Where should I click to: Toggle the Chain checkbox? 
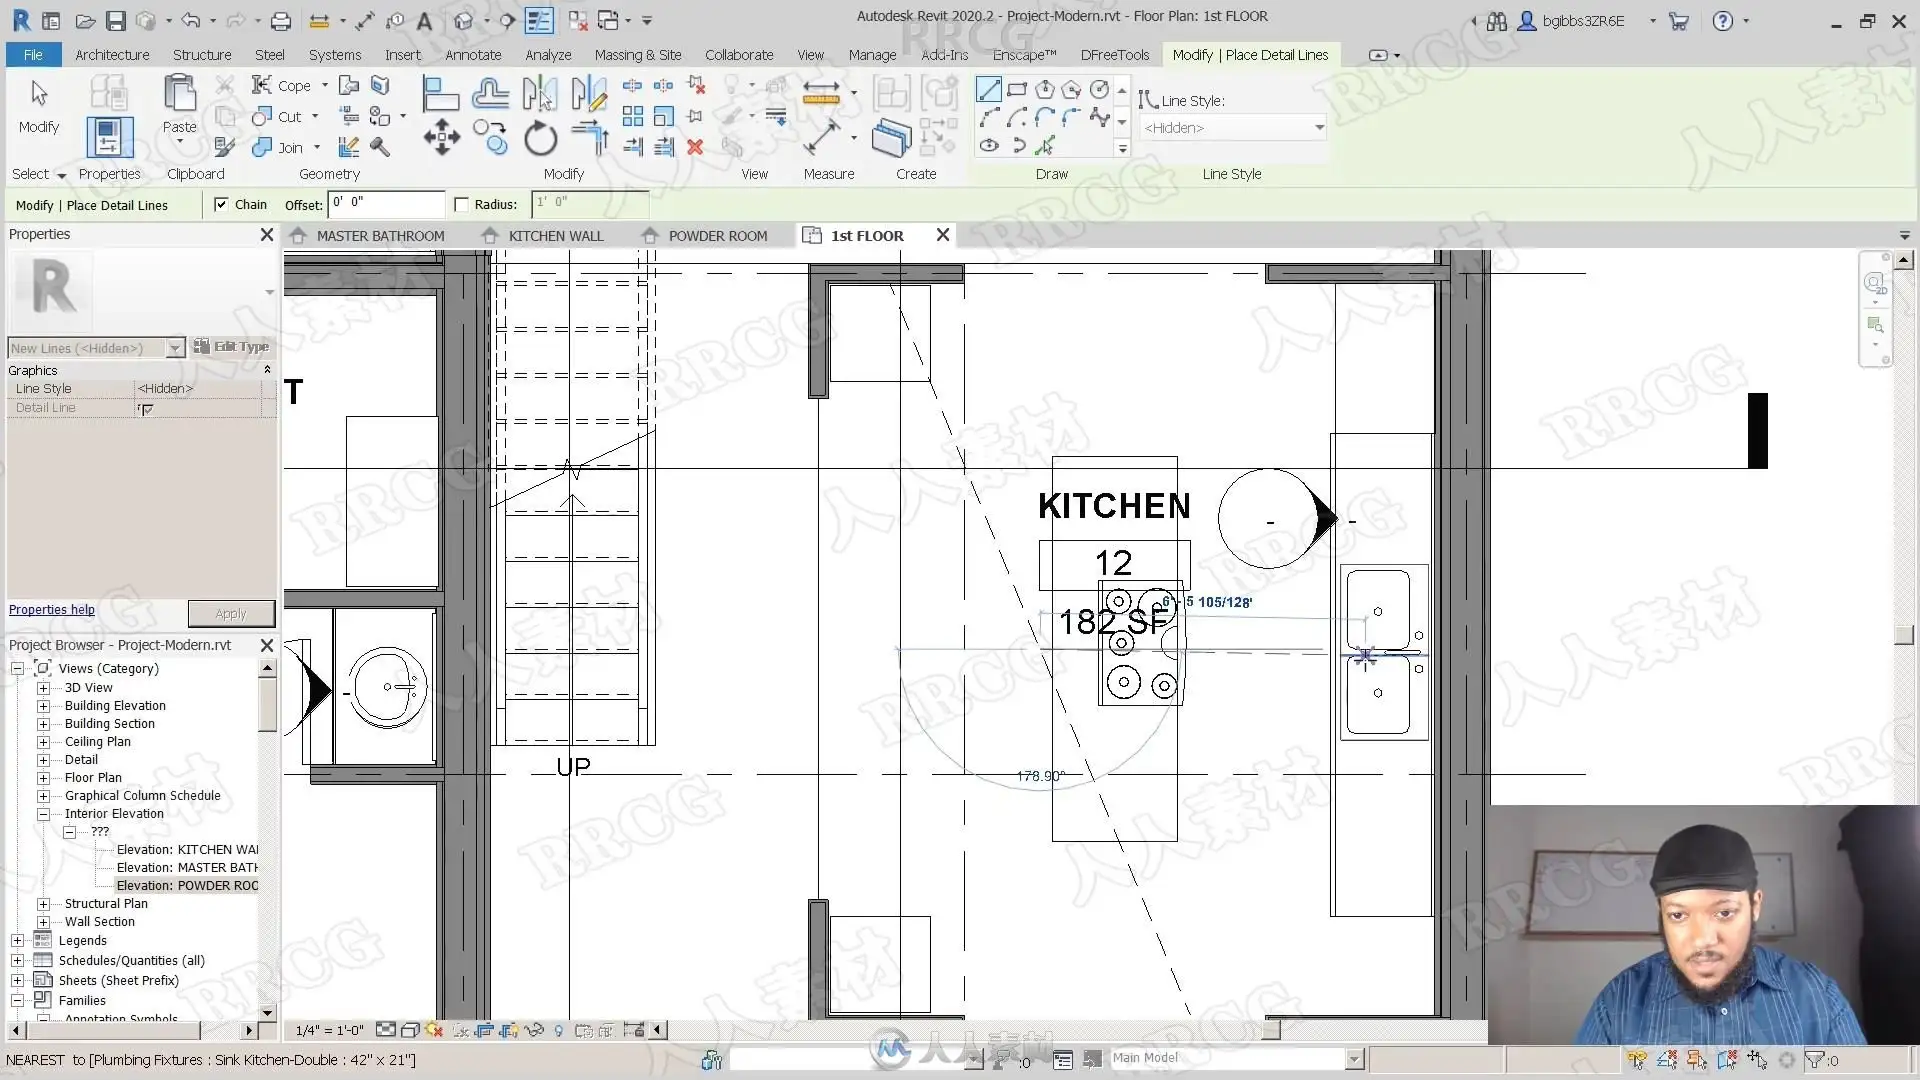pyautogui.click(x=221, y=205)
